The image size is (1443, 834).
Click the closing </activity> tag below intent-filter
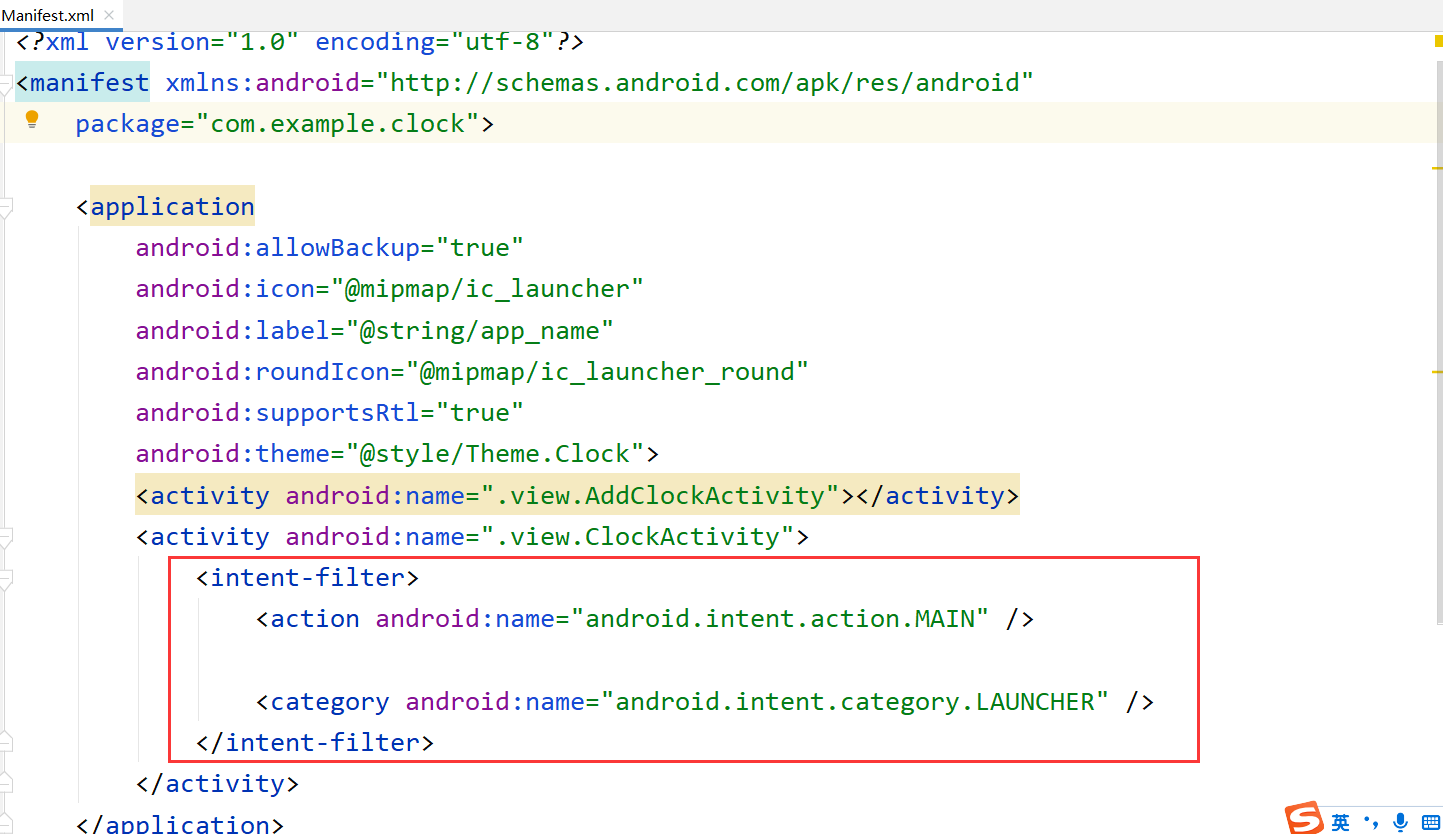(218, 784)
